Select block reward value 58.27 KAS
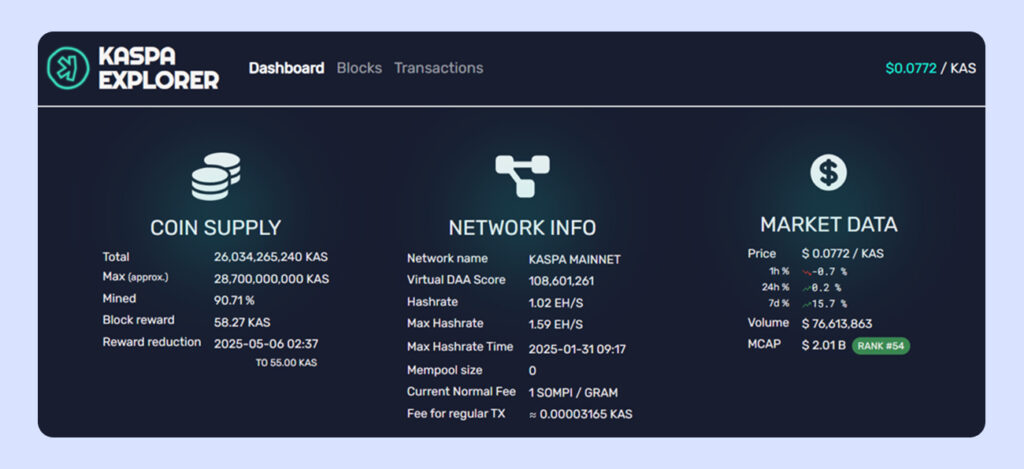 coord(242,322)
